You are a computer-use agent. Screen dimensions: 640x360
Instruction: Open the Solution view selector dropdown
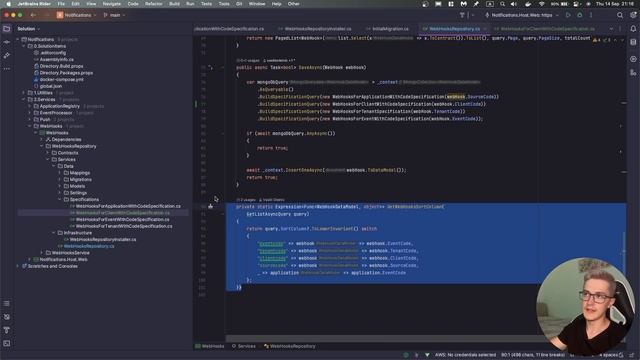pos(29,29)
